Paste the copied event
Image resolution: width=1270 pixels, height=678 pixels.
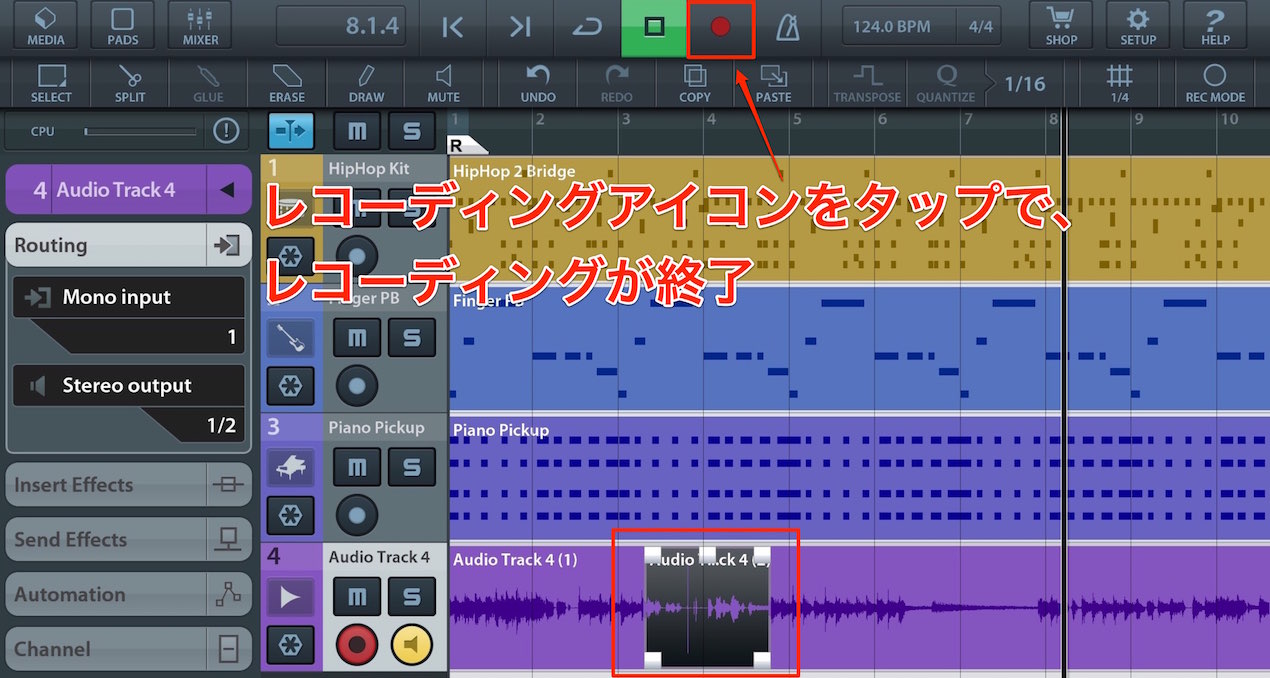coord(773,83)
